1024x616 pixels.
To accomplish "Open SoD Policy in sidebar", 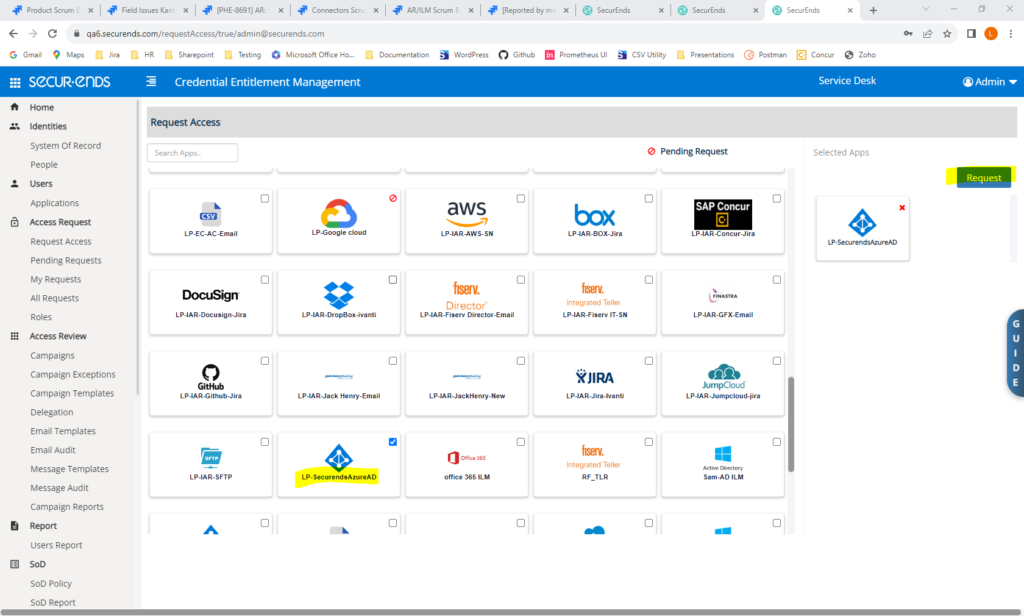I will 51,583.
